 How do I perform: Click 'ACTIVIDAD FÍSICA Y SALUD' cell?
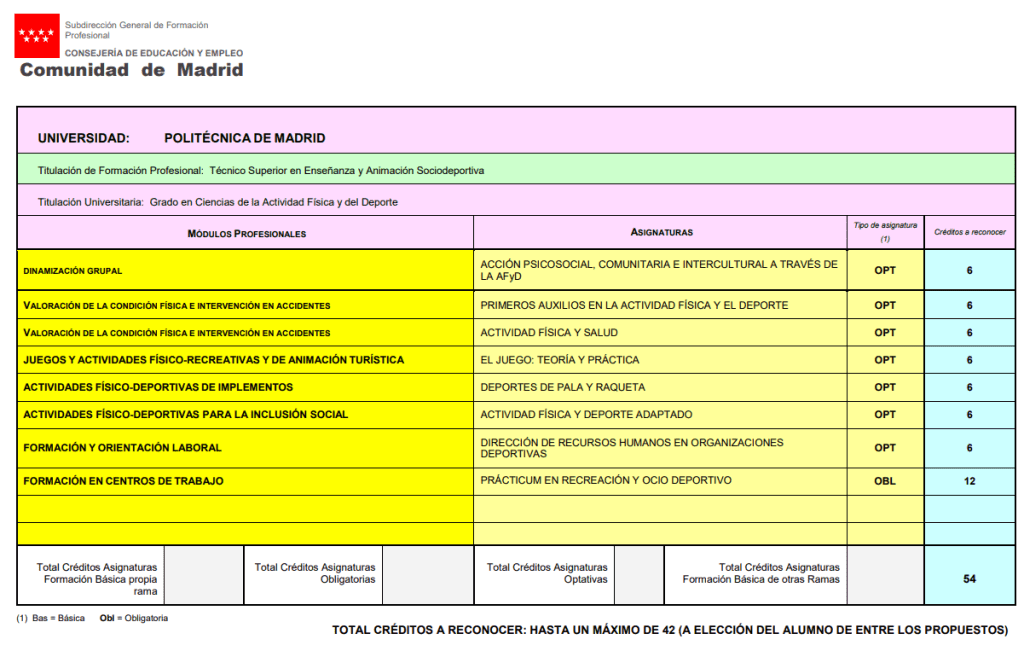660,332
